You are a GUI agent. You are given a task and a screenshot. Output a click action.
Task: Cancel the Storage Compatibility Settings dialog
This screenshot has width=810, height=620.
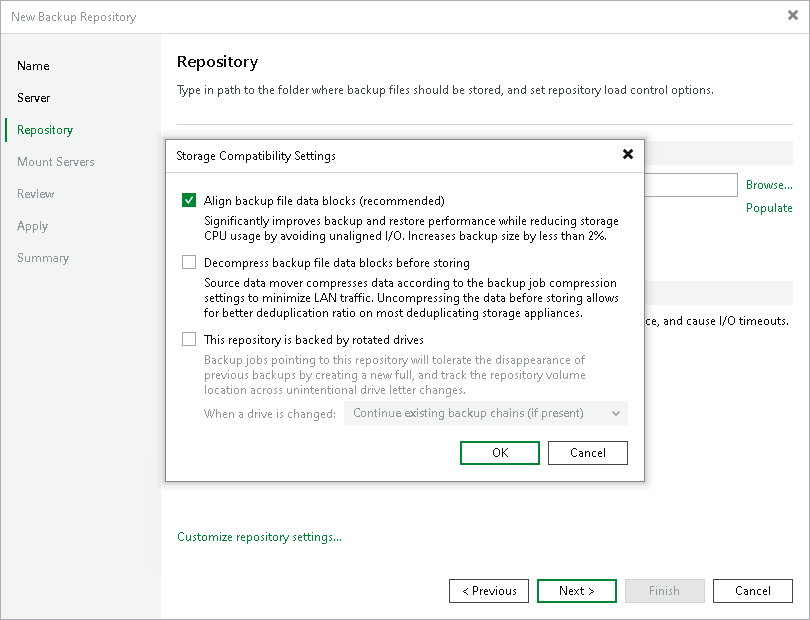(587, 453)
